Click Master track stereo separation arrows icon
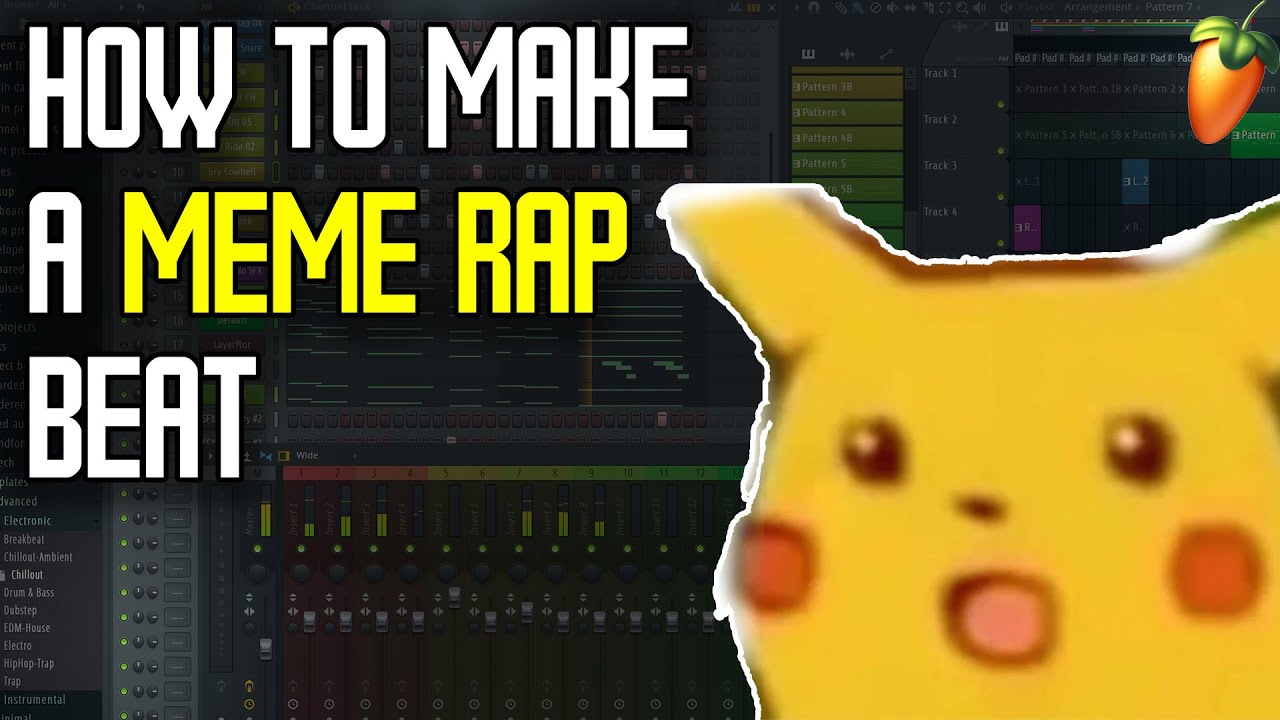1280x720 pixels. (x=249, y=609)
